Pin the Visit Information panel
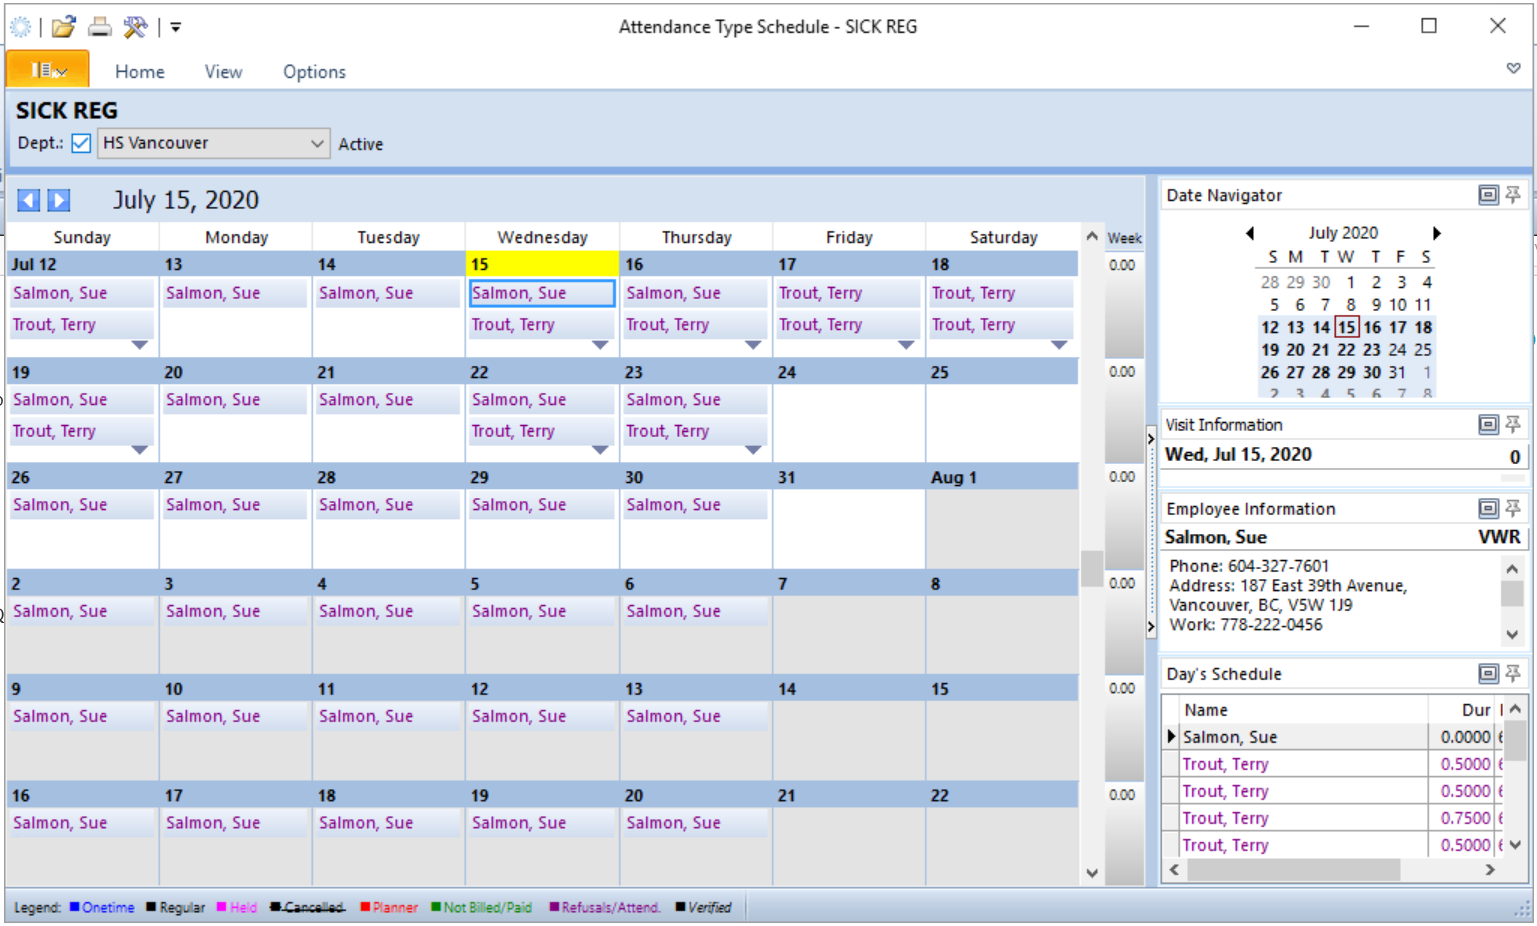The image size is (1537, 926). click(1513, 425)
